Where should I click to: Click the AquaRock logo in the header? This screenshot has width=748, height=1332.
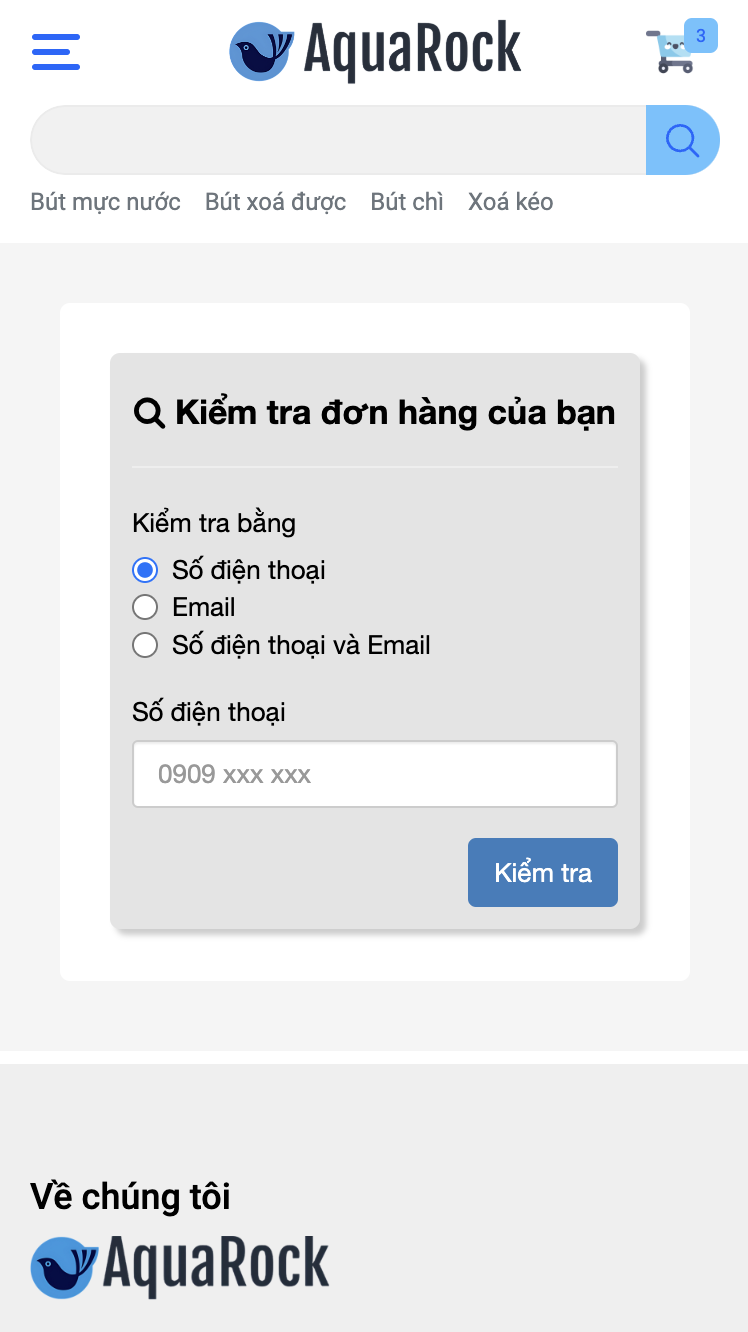coord(376,50)
